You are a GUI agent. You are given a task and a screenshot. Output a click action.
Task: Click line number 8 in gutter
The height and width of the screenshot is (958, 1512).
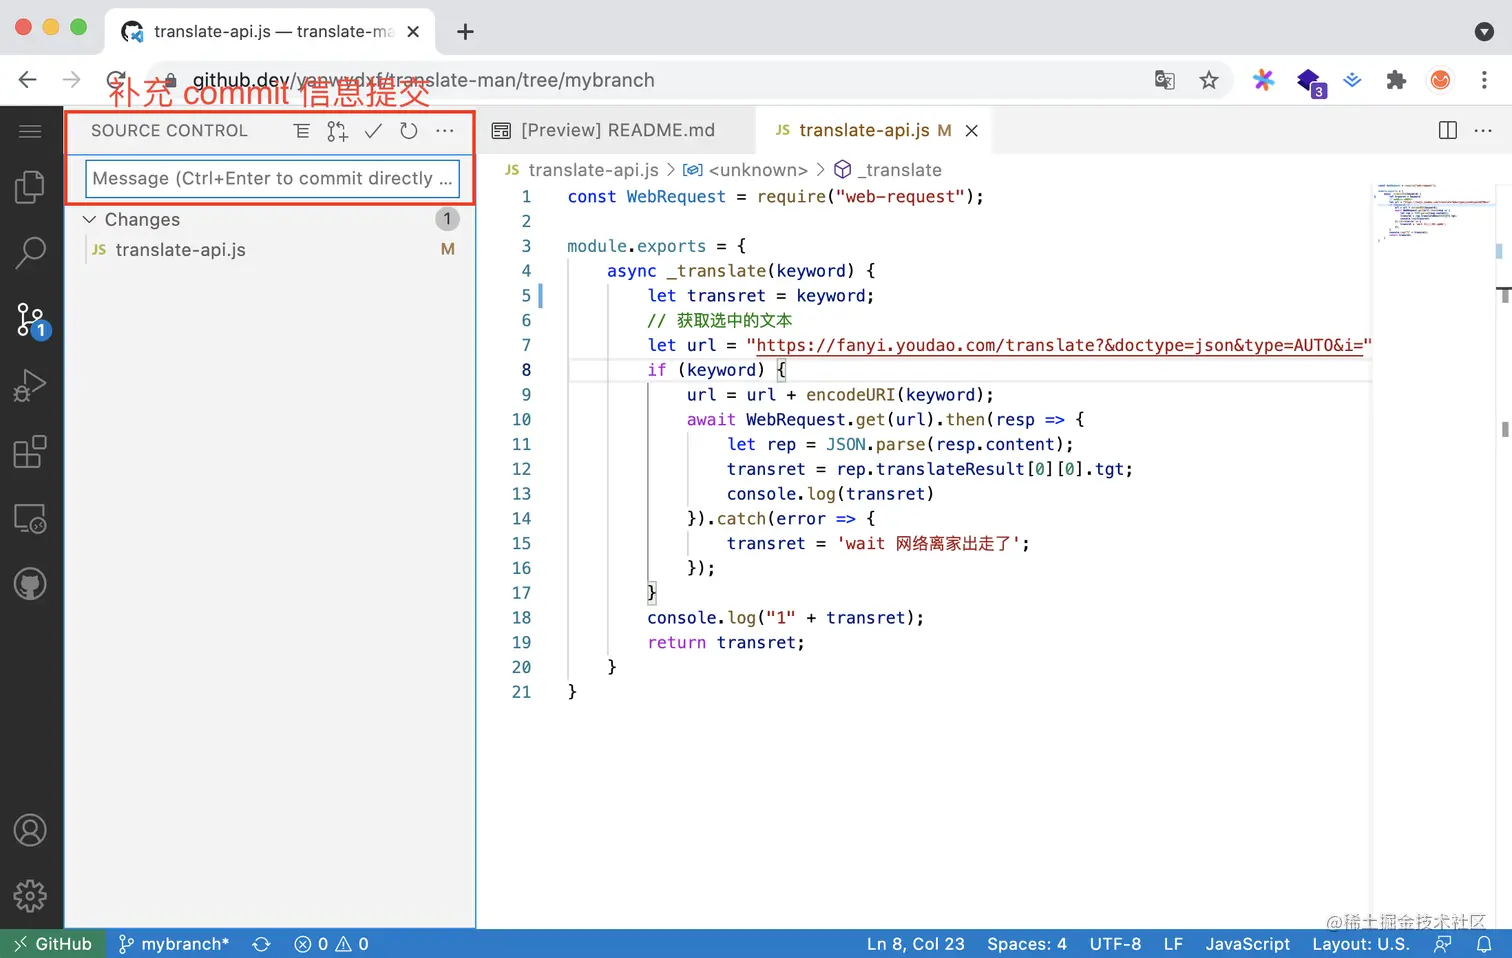(x=526, y=370)
